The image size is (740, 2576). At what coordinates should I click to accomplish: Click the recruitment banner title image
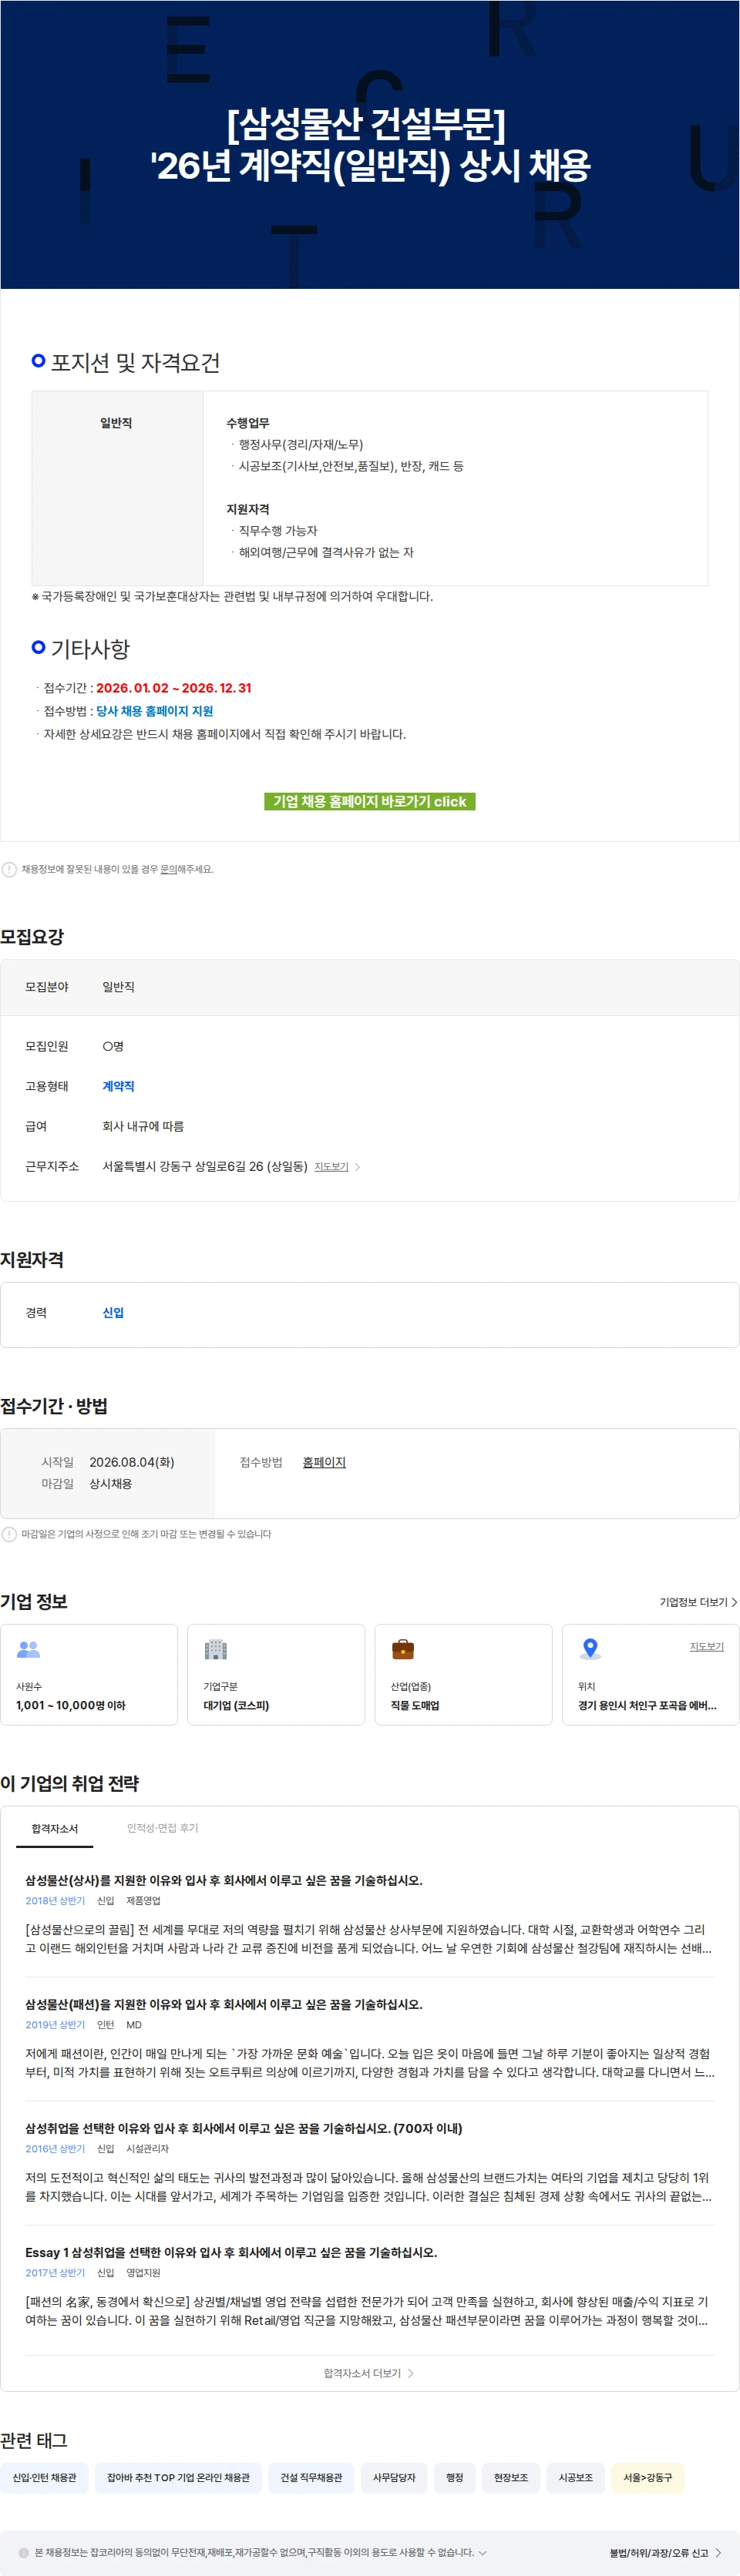point(370,145)
